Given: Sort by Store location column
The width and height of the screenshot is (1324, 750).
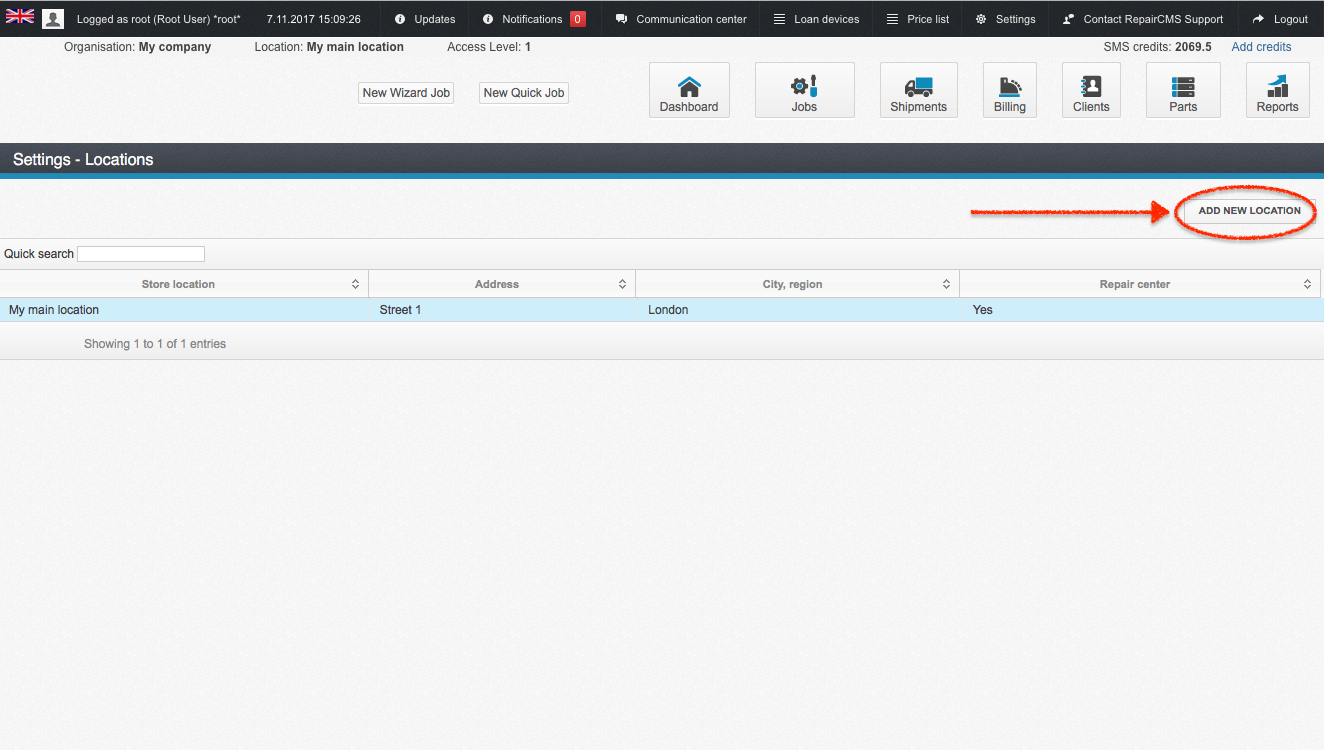Looking at the screenshot, I should [184, 284].
